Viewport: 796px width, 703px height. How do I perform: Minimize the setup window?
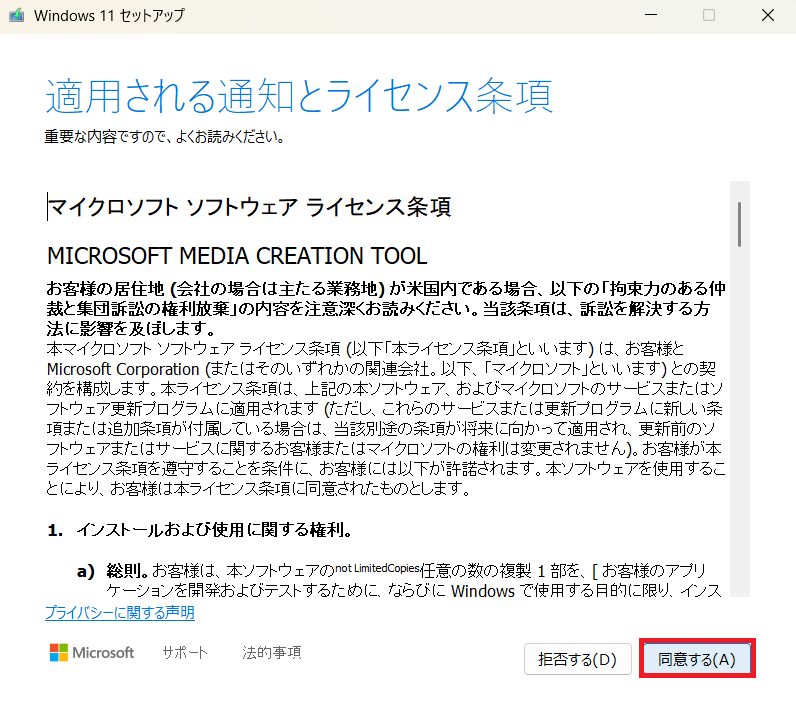tap(651, 15)
